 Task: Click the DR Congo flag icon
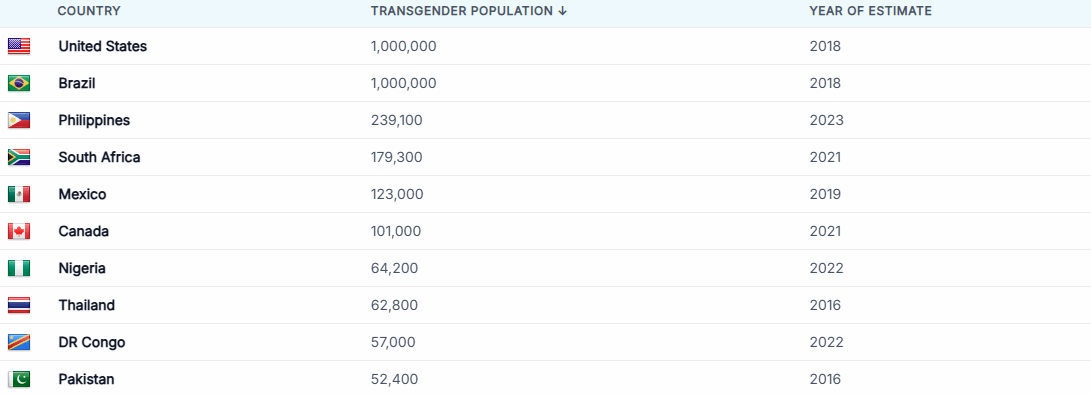(19, 342)
